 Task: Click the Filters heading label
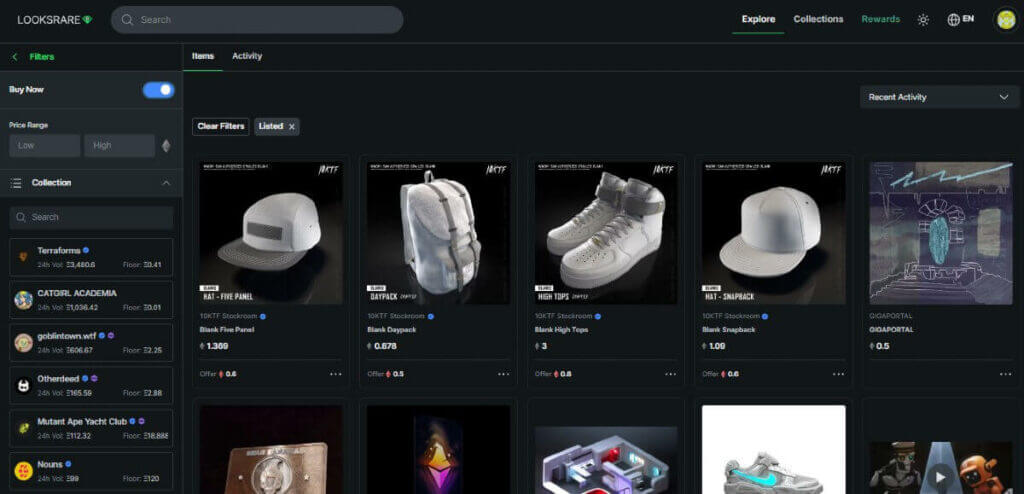click(42, 57)
